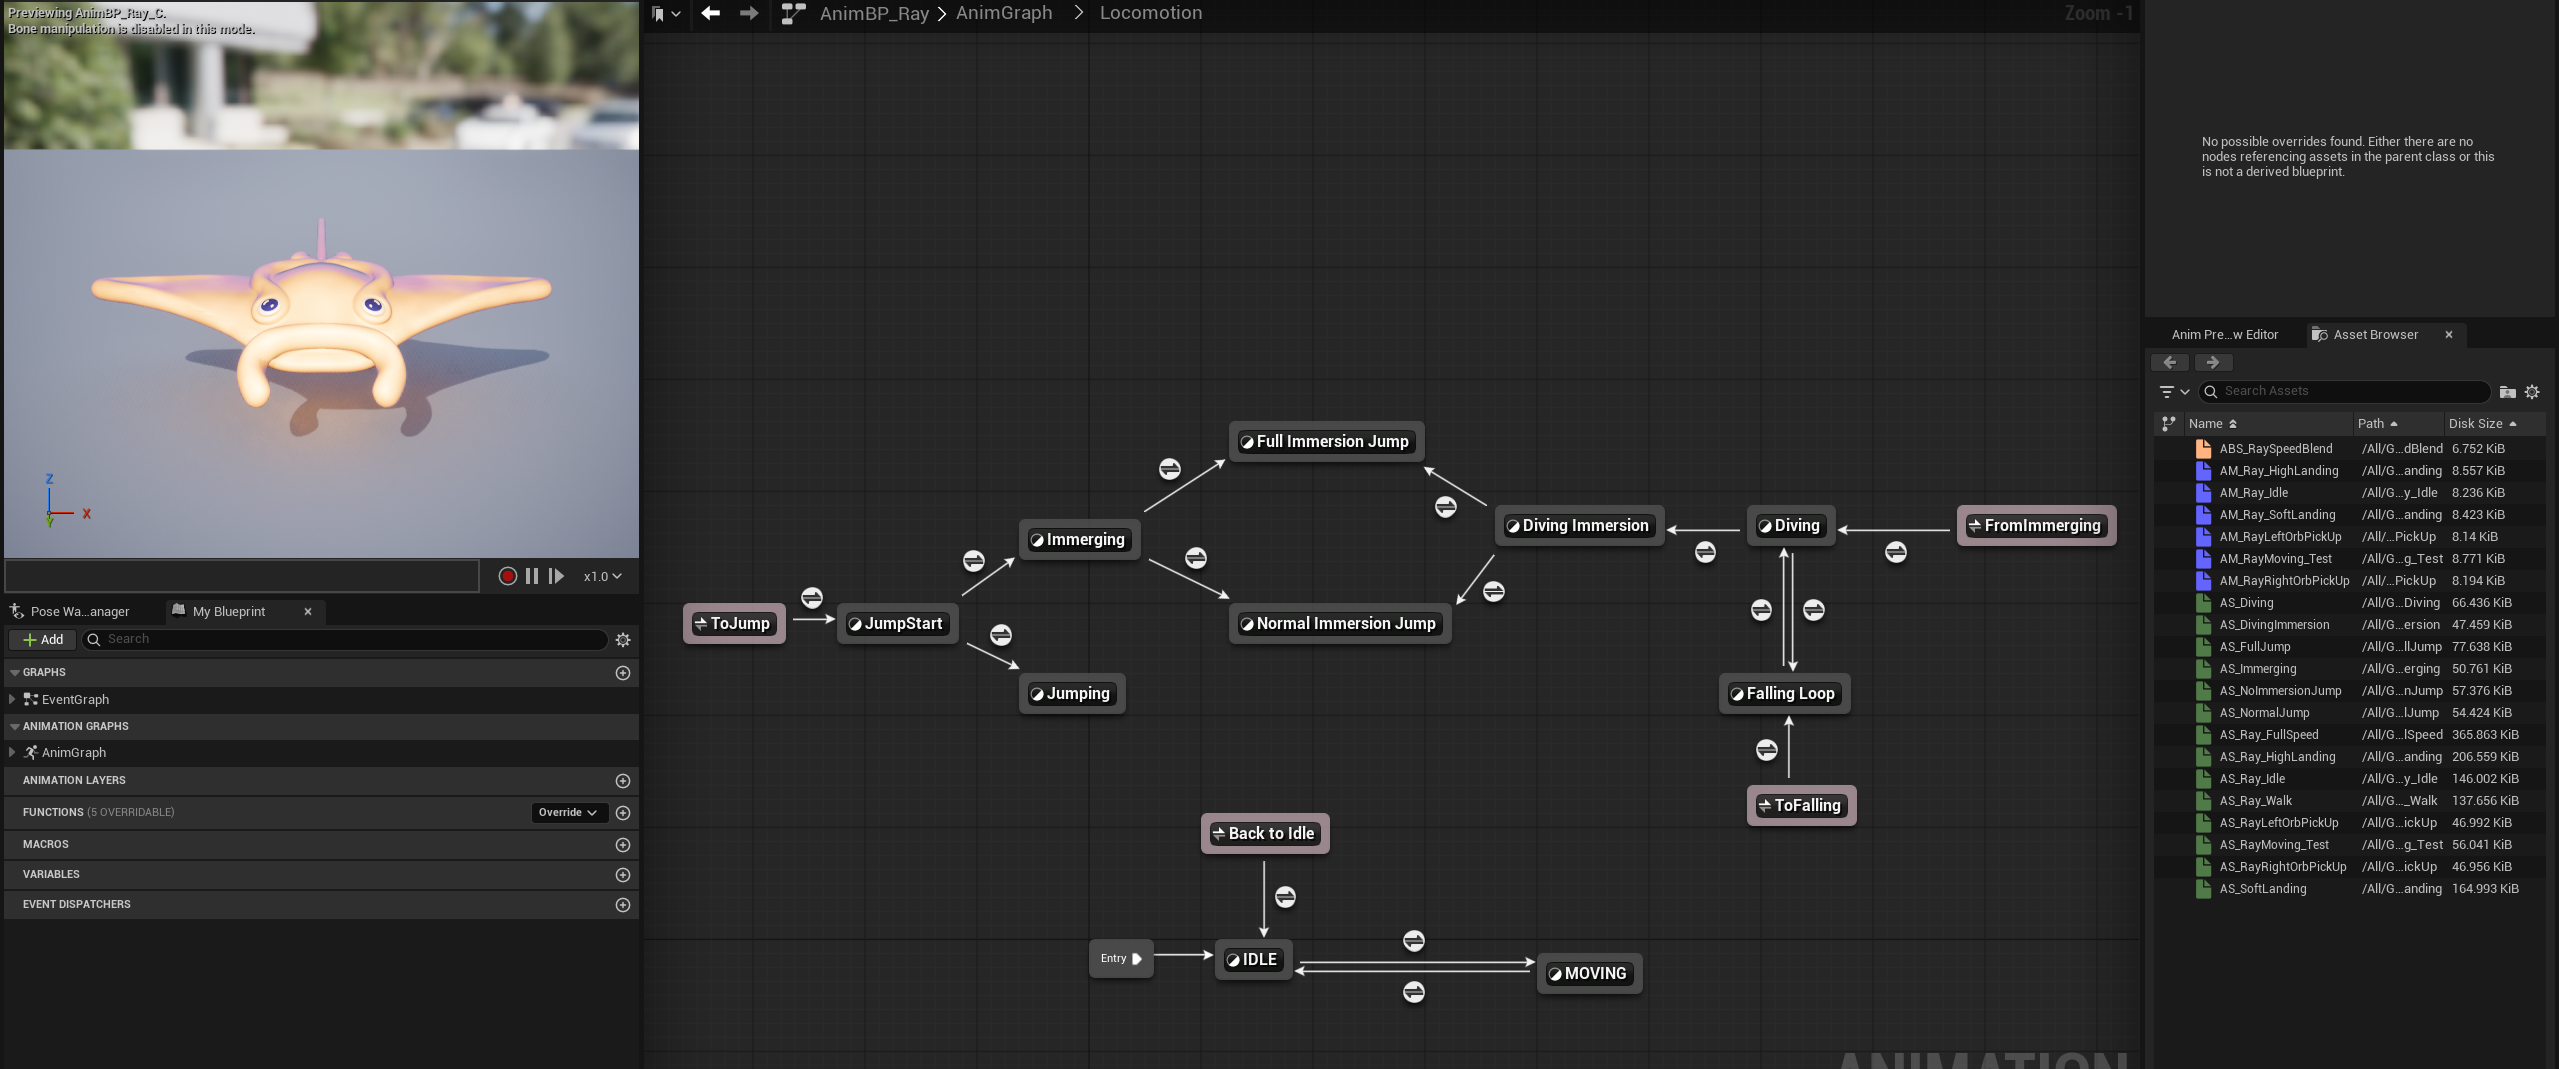Add a new variable with the plus icon
Screen dimensions: 2559x1069
[623, 875]
